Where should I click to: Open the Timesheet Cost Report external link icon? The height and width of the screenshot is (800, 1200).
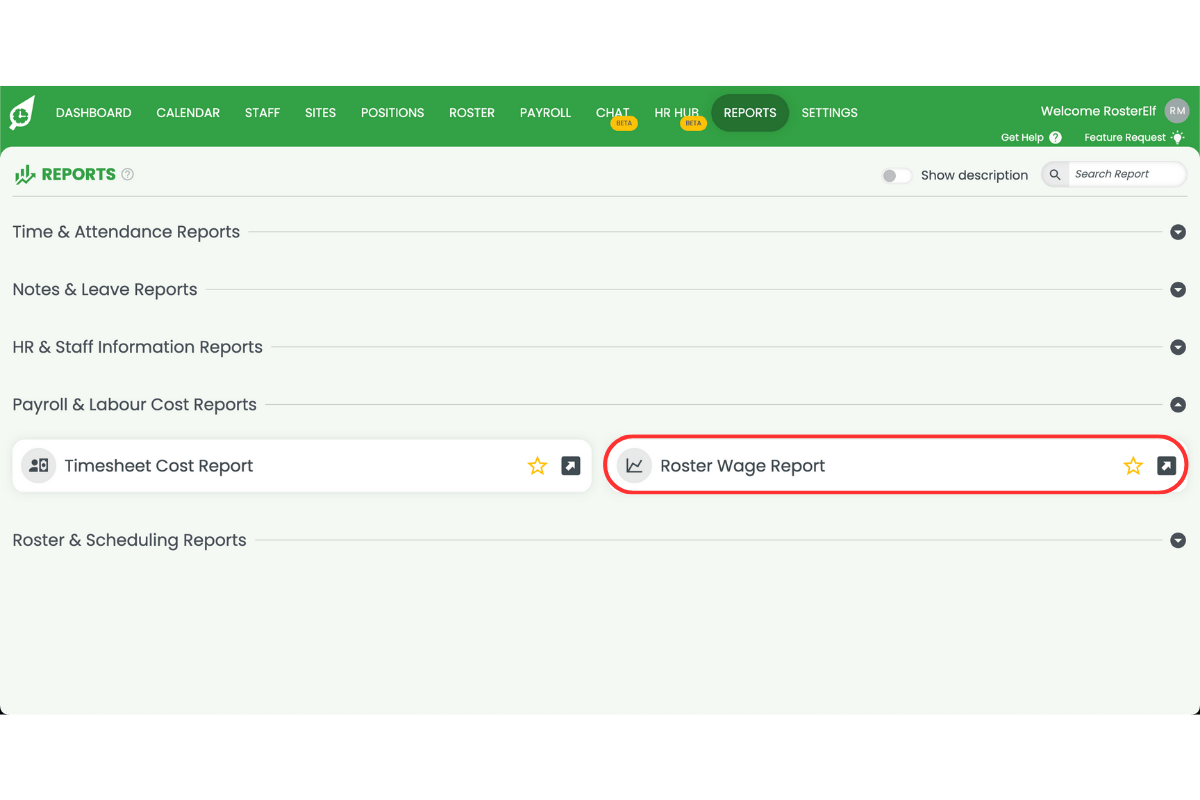coord(570,465)
